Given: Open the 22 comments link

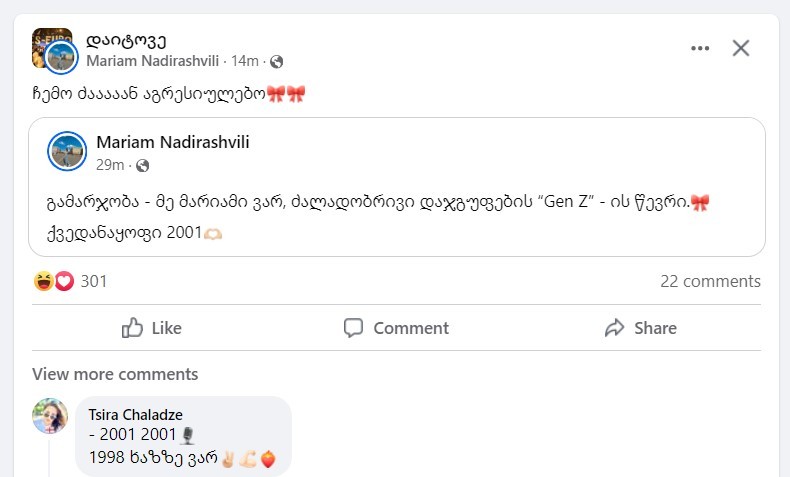Looking at the screenshot, I should (x=710, y=281).
